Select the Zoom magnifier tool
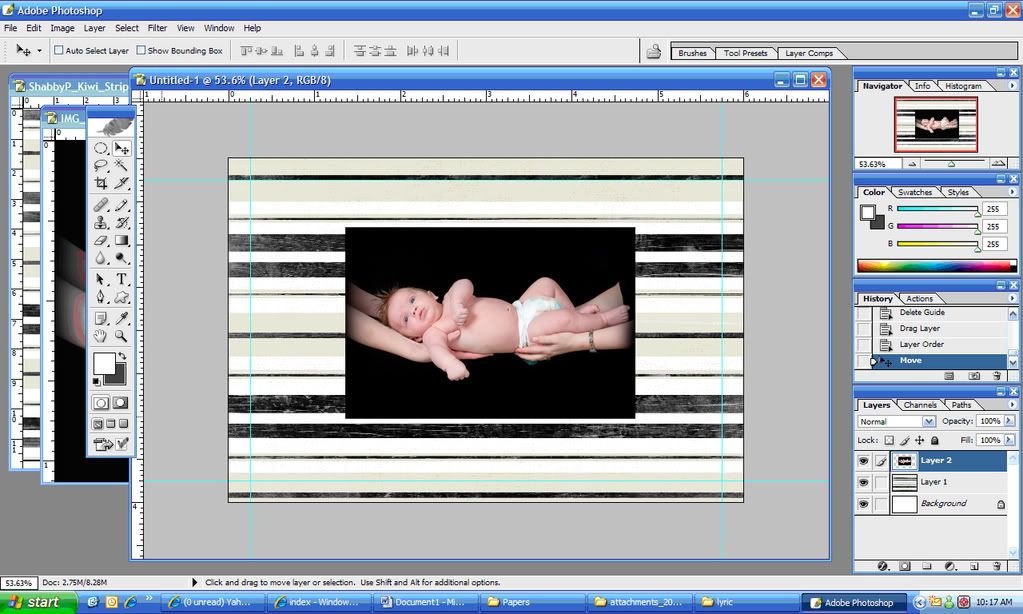The width and height of the screenshot is (1023, 614). [121, 337]
